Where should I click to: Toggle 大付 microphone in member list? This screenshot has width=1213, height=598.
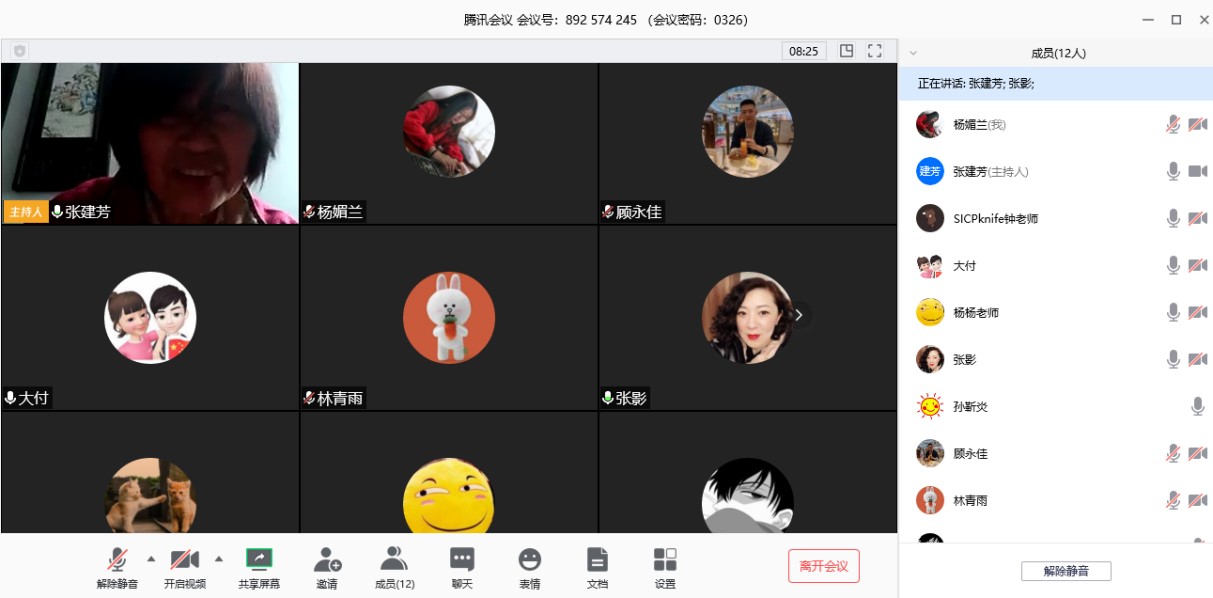click(x=1173, y=266)
